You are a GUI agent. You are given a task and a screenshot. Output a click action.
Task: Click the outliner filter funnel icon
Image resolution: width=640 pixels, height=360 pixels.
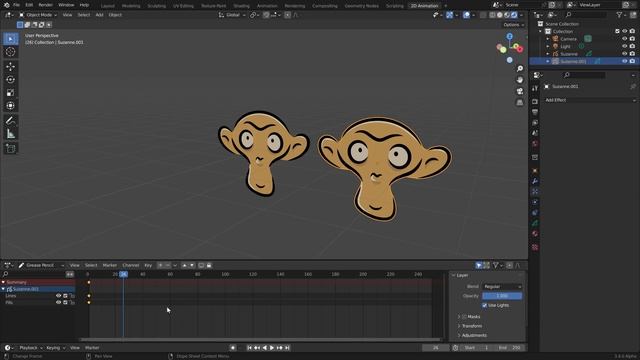click(x=620, y=15)
